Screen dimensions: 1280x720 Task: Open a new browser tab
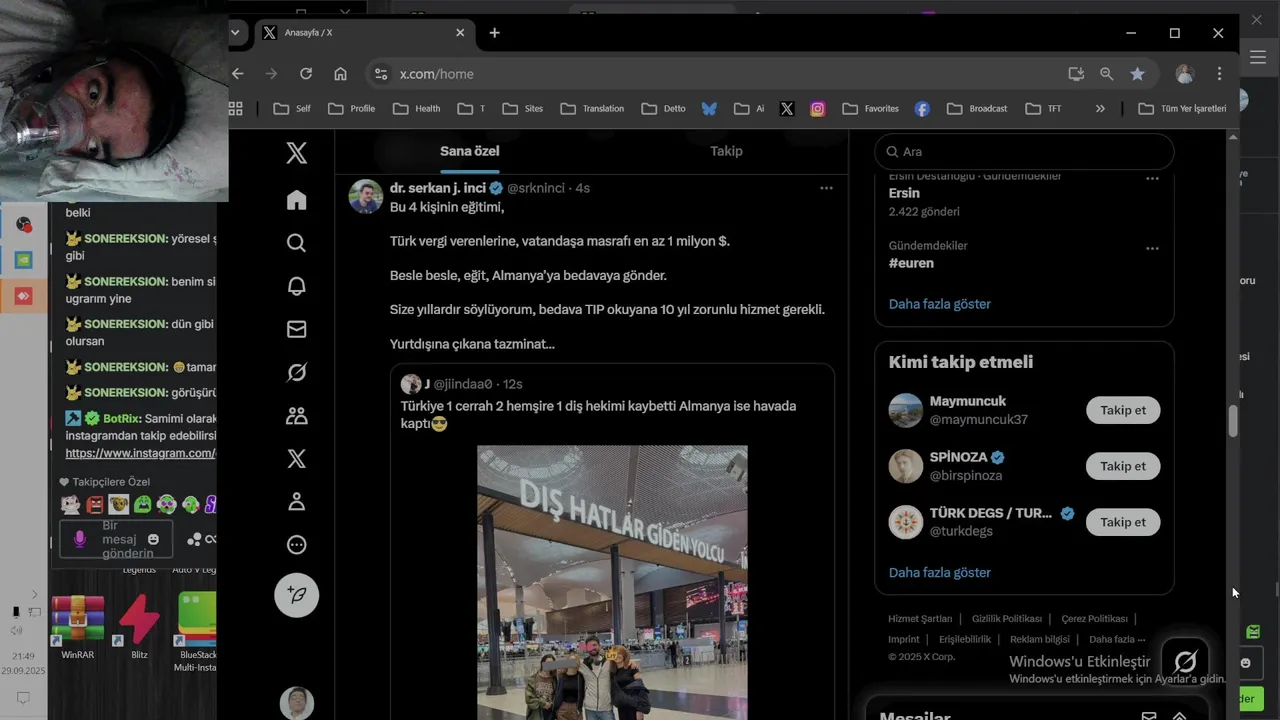[x=494, y=32]
